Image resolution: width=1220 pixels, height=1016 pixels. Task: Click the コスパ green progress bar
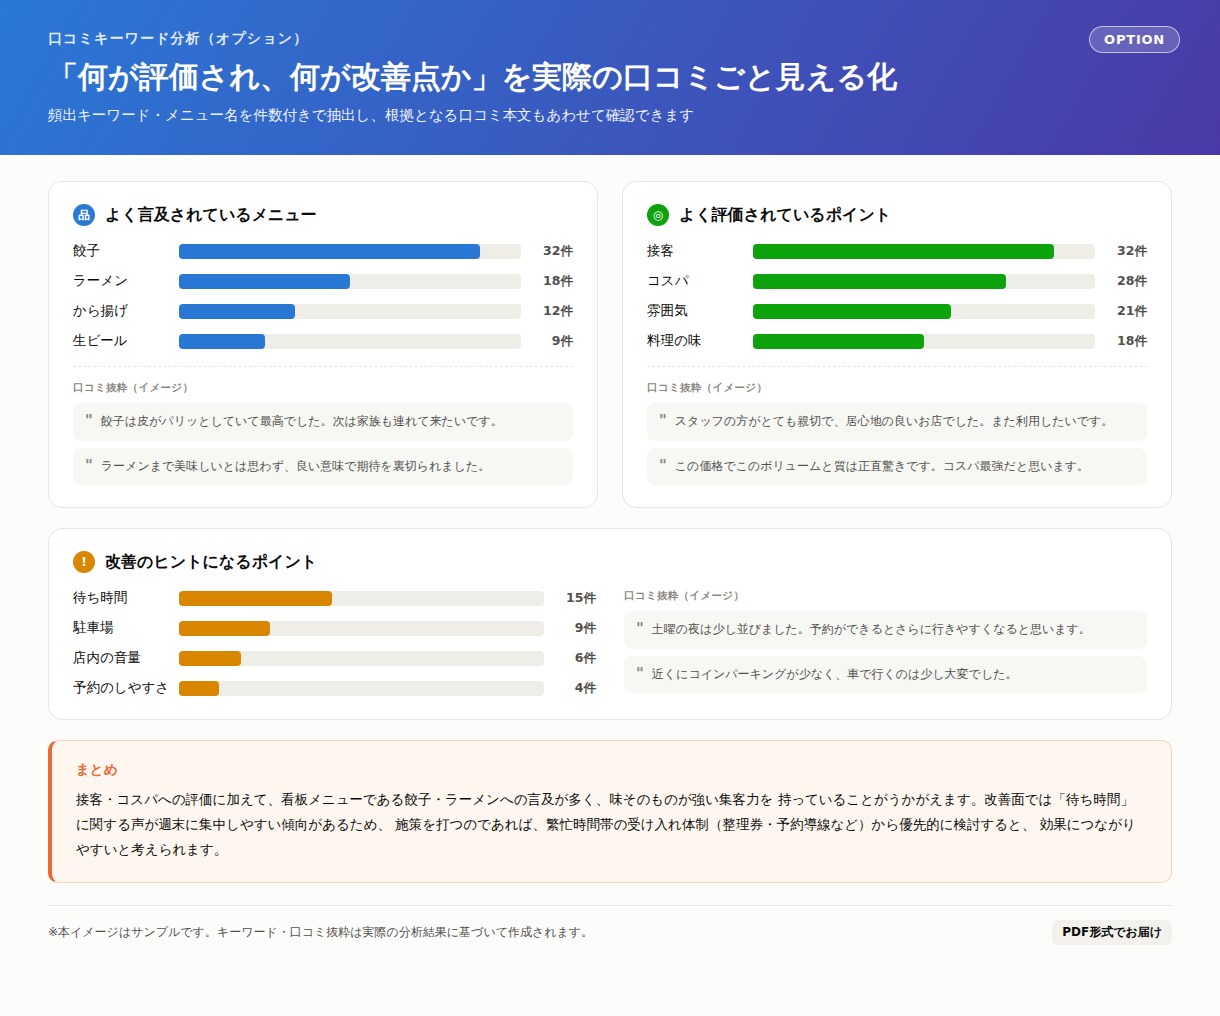[x=924, y=282]
